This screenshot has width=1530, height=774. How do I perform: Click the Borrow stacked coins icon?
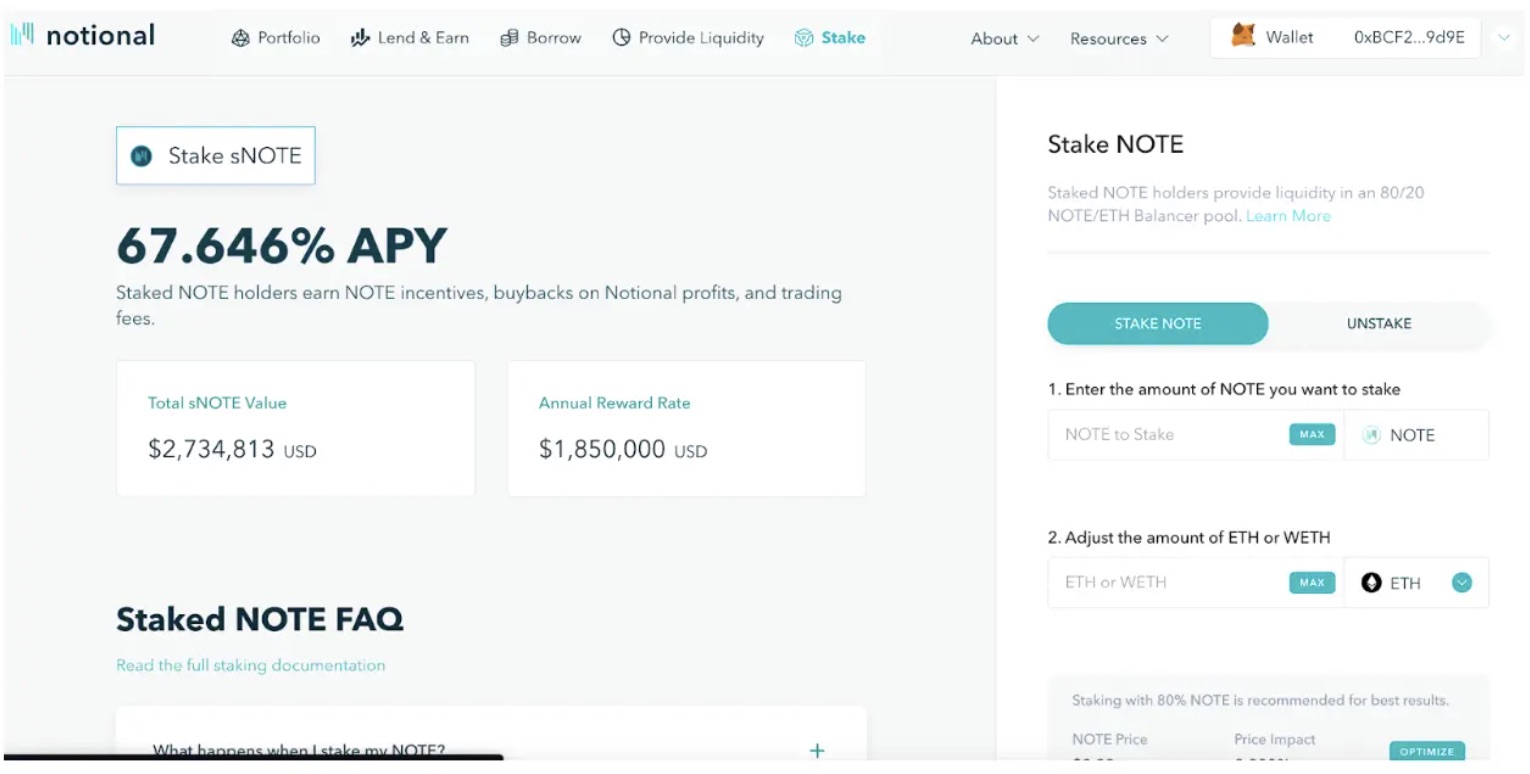tap(508, 37)
